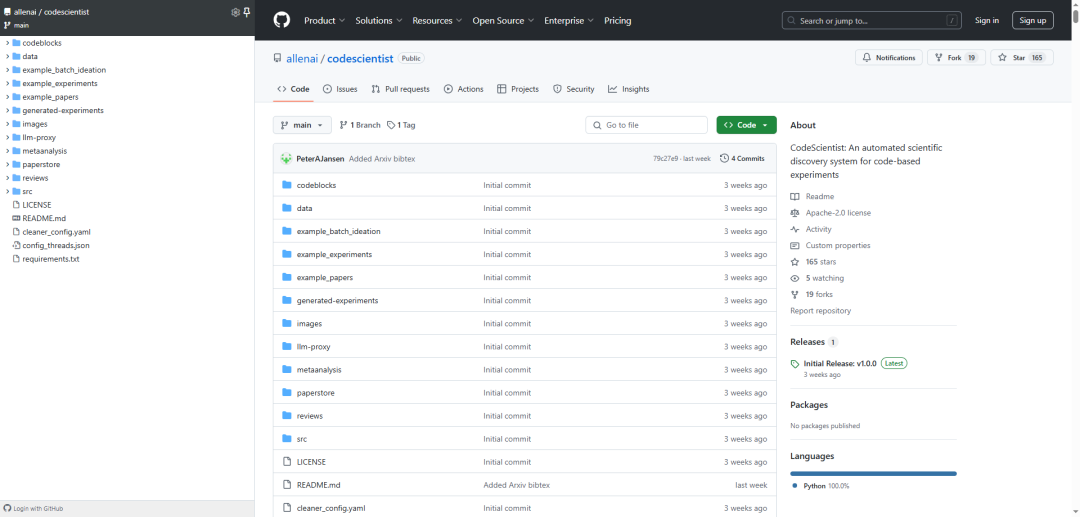Click the 79c27e9 commit hash
Image resolution: width=1080 pixels, height=517 pixels.
(665, 159)
